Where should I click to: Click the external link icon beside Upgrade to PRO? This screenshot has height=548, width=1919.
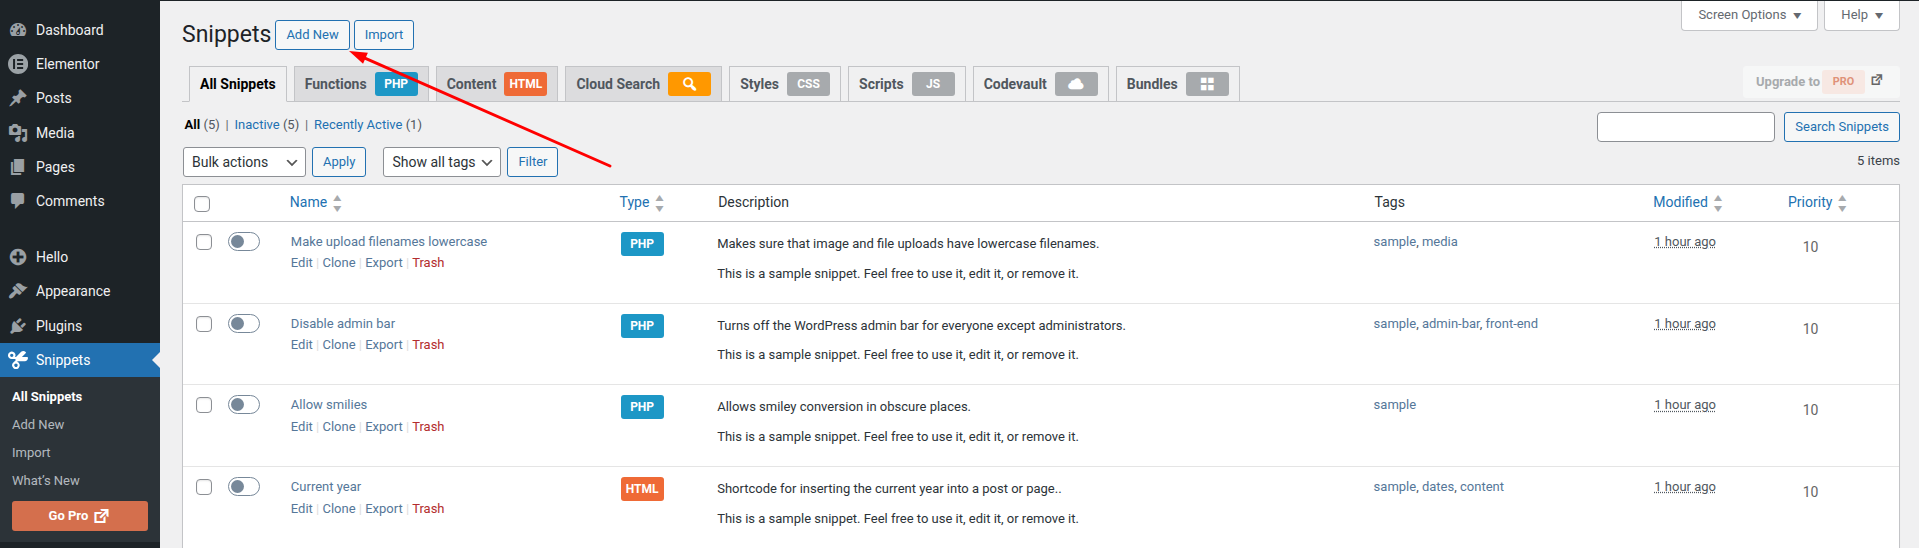pyautogui.click(x=1877, y=81)
